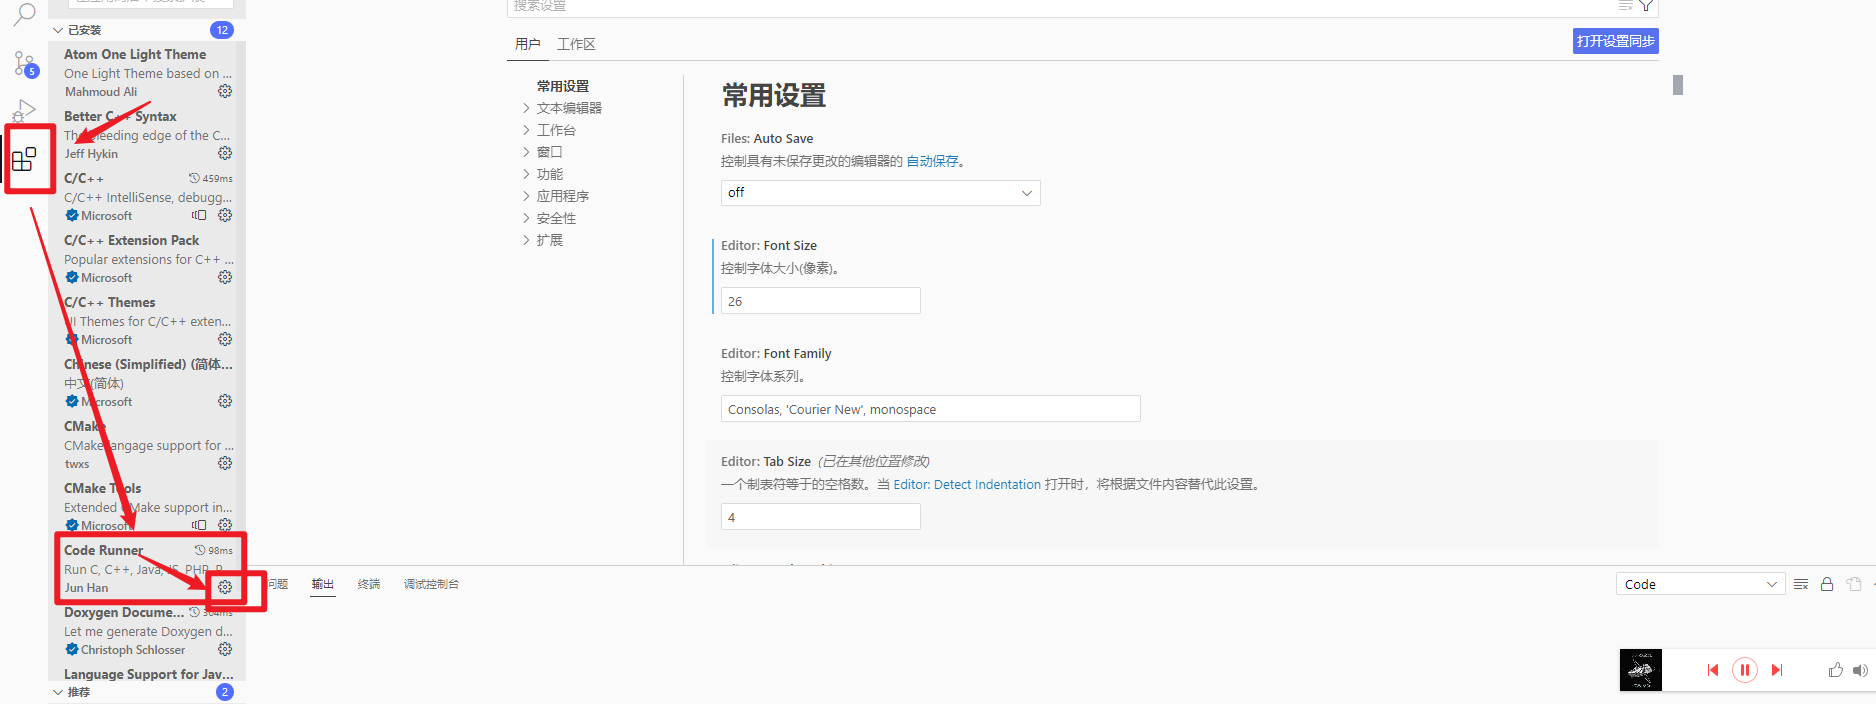The width and height of the screenshot is (1876, 704).
Task: Follow the 自动保存 link
Action: 932,161
